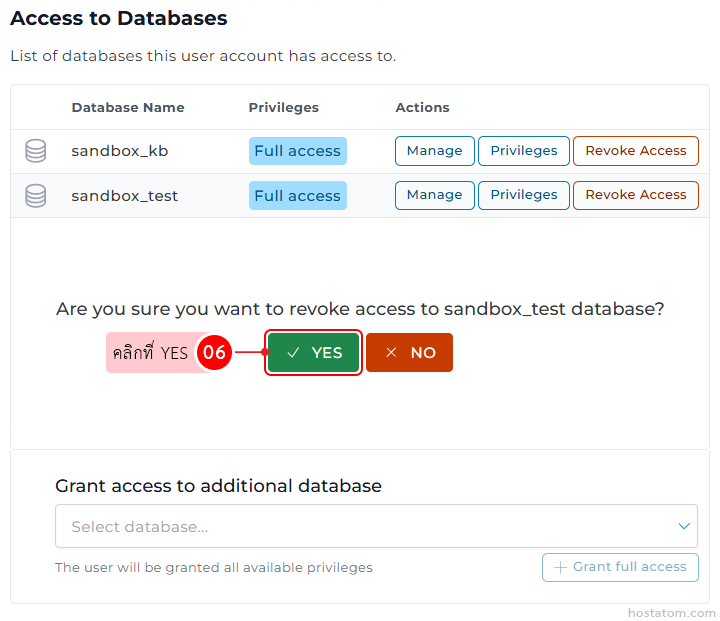Click the sandbox_kb database name

coord(120,151)
